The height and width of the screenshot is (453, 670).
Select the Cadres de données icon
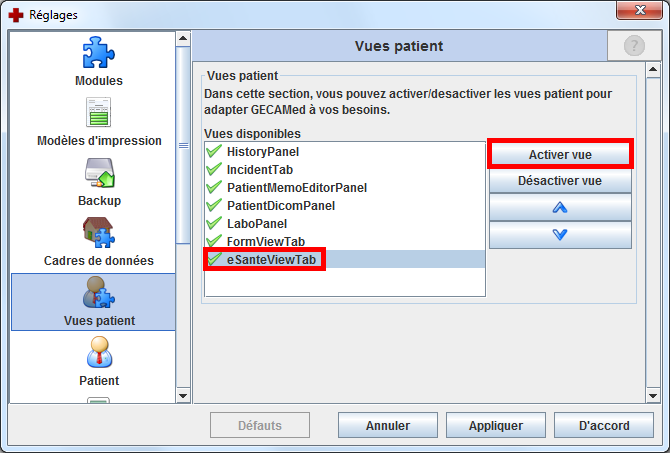[99, 233]
